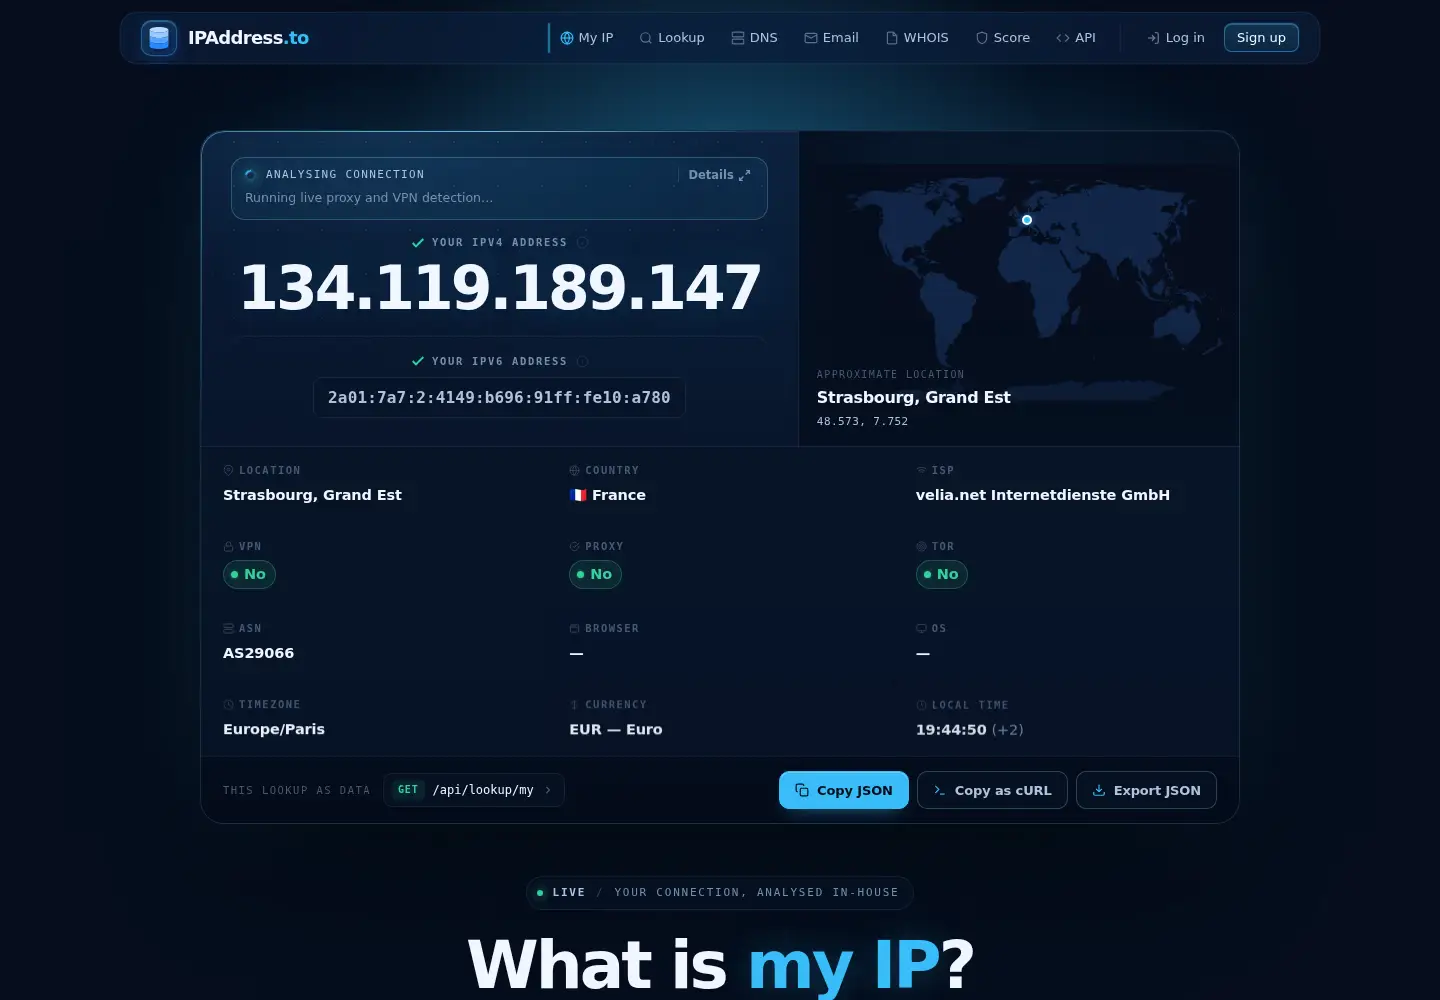The width and height of the screenshot is (1440, 1000).
Task: Click the Strasbourg, Grand Est location value
Action: (312, 495)
